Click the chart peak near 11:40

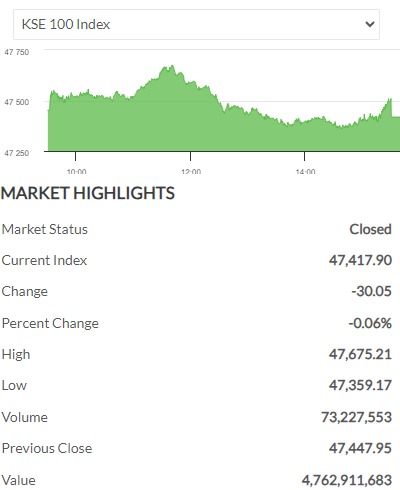pyautogui.click(x=172, y=66)
